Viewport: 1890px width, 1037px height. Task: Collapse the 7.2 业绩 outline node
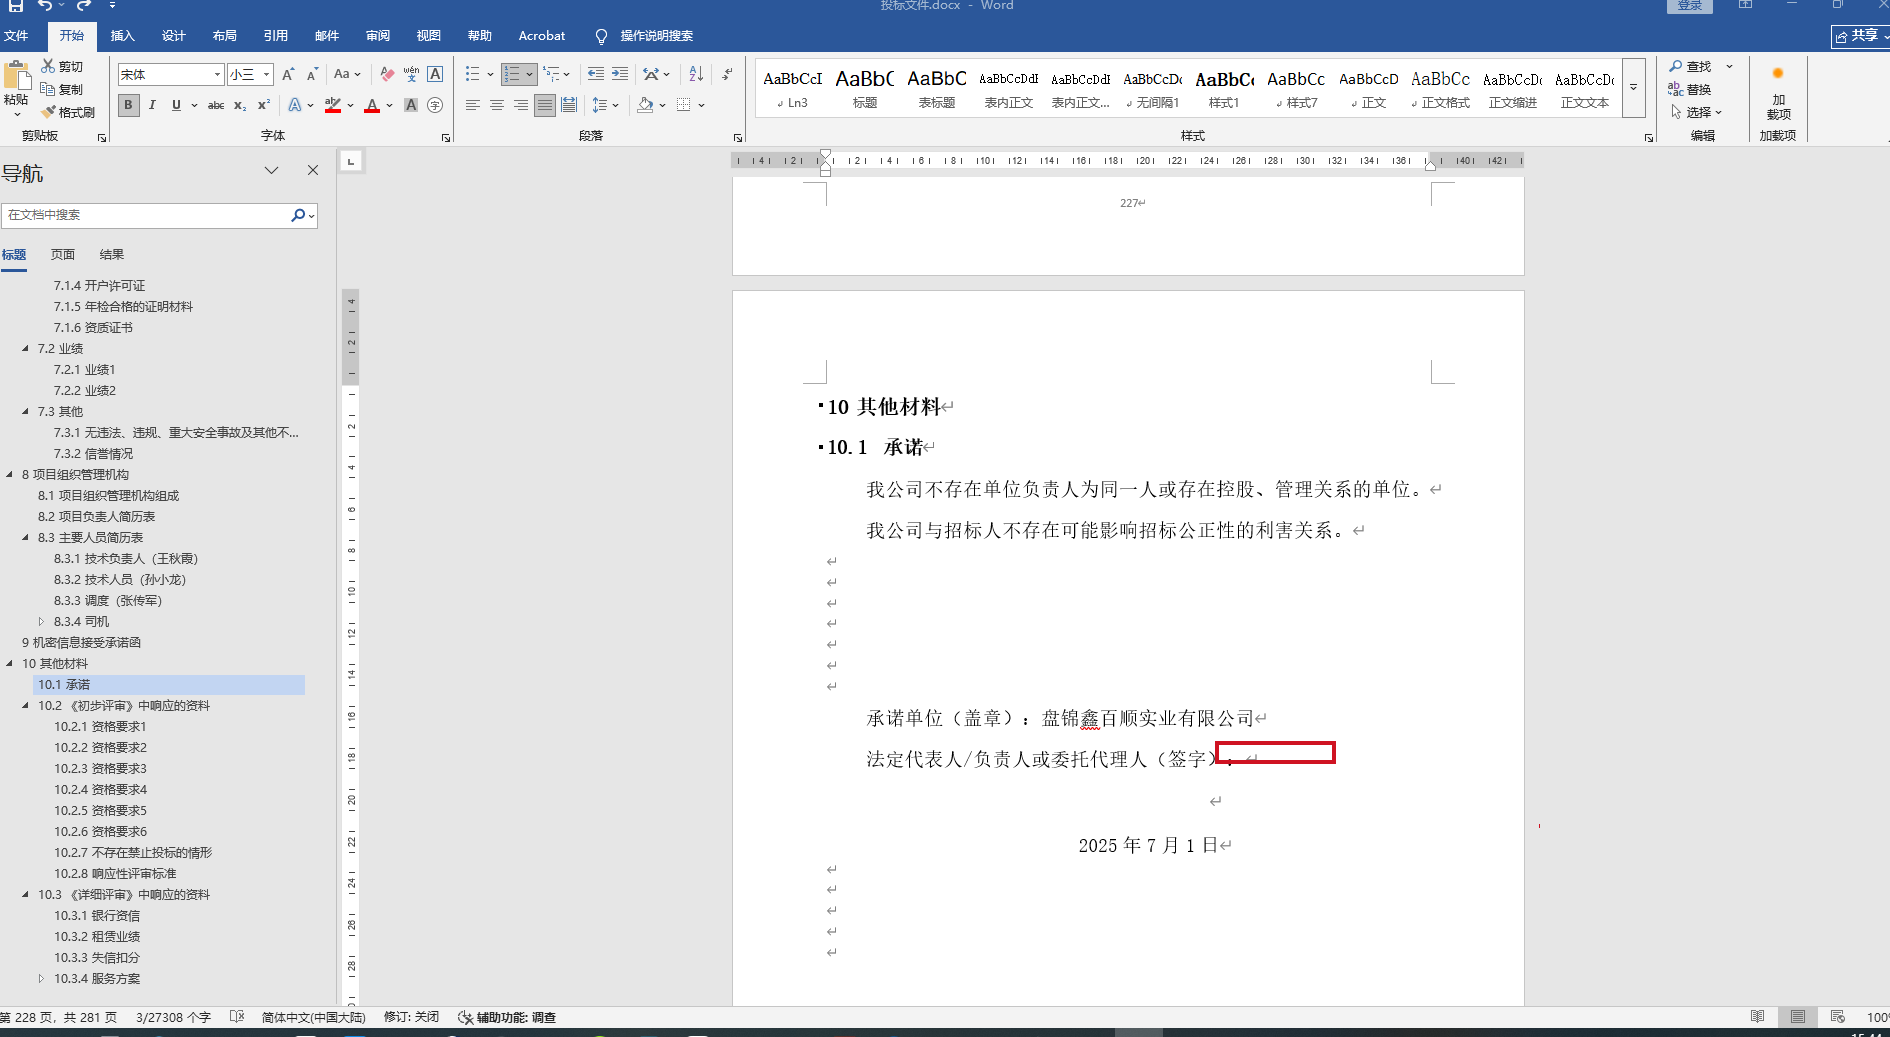tap(25, 349)
